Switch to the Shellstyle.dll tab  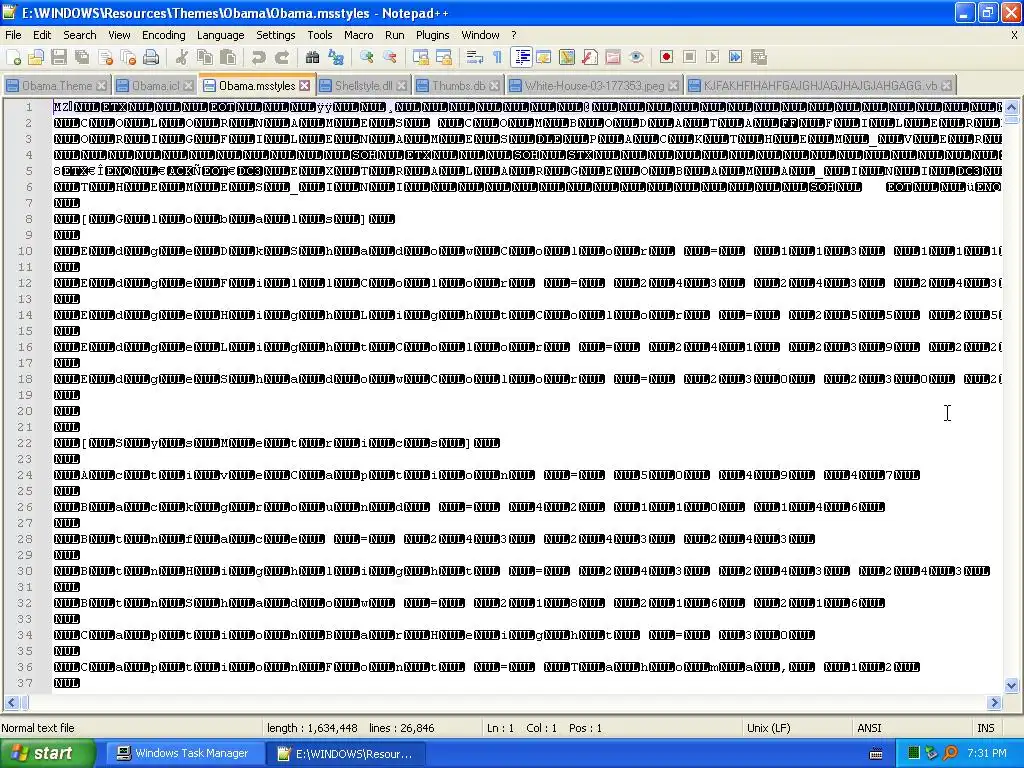click(363, 86)
